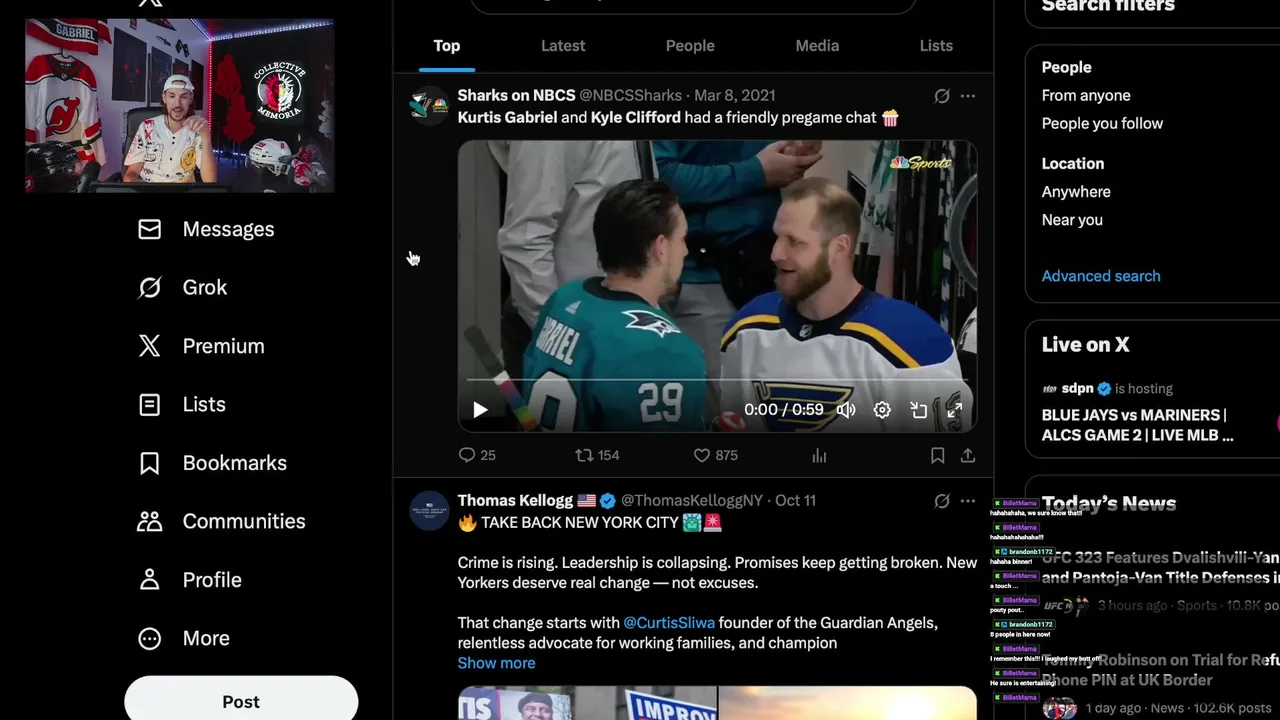
Task: Open Bookmarks via the bookmark icon
Action: (x=149, y=463)
